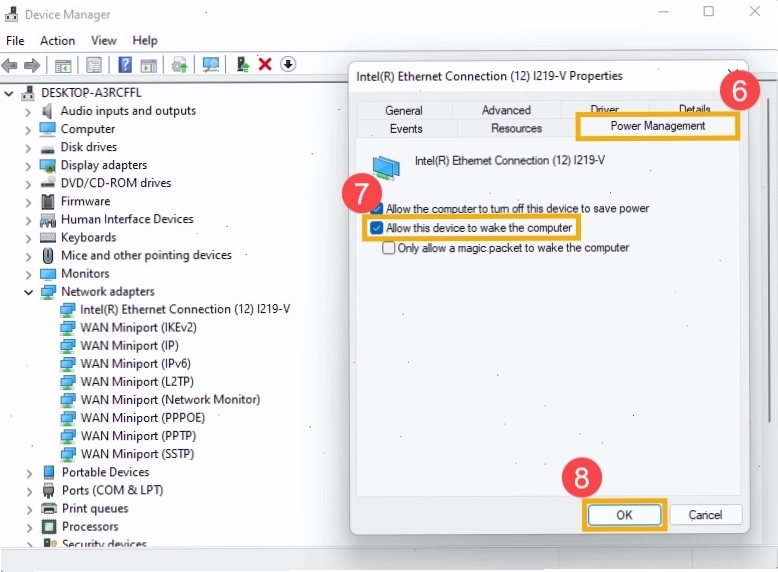Select WAN Miniport (IPv6) adapter
Screen dimensions: 778x572
[x=135, y=364]
